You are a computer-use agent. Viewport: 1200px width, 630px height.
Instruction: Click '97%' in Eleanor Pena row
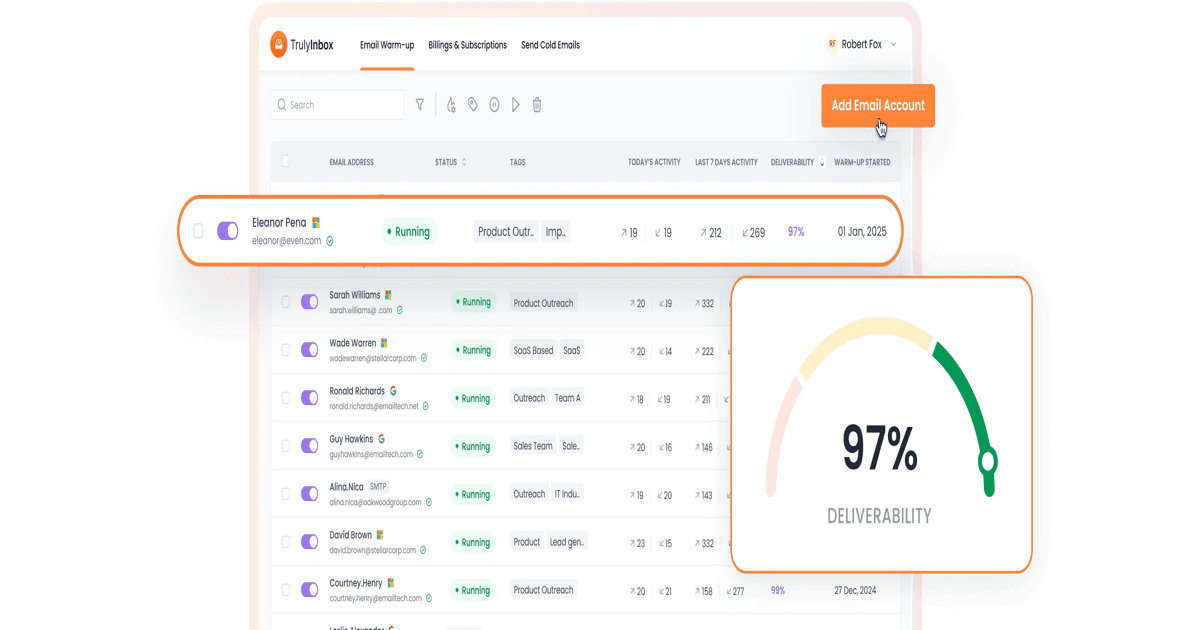pos(796,232)
